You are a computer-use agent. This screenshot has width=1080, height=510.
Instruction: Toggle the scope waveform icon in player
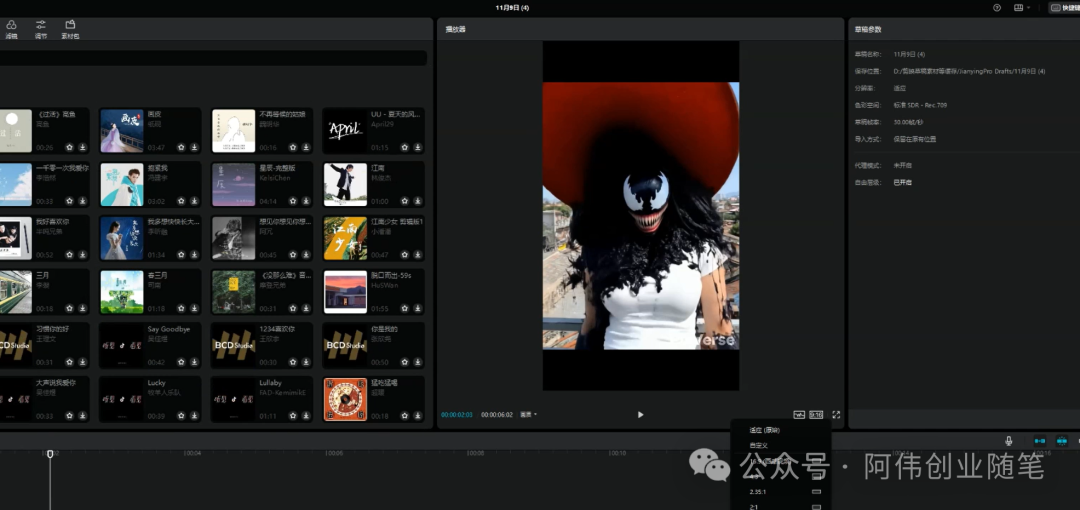point(799,415)
